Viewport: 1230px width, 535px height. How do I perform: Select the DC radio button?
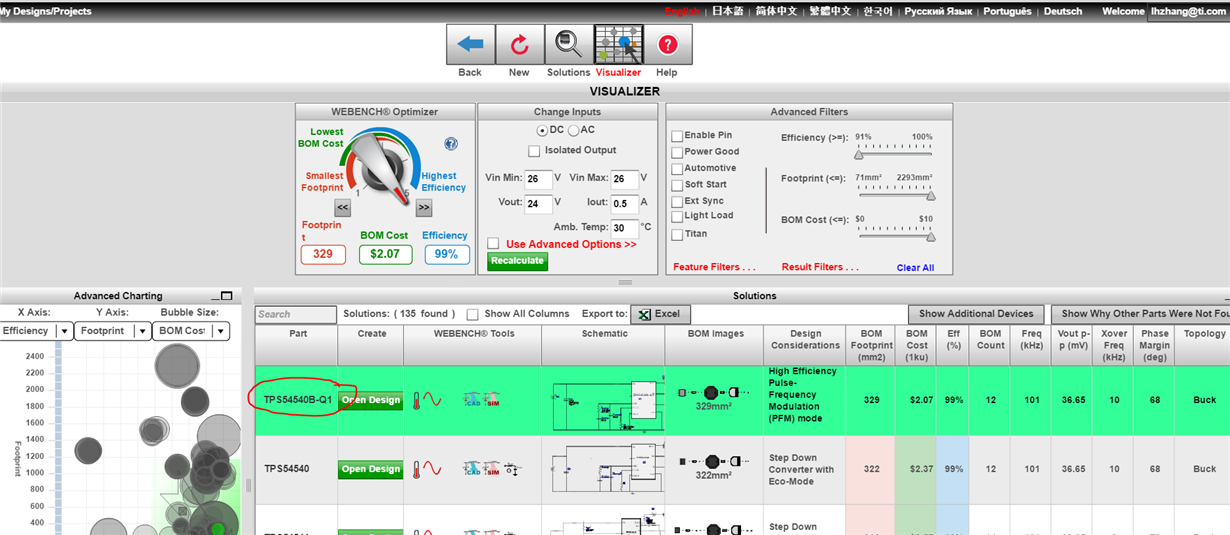coord(542,130)
